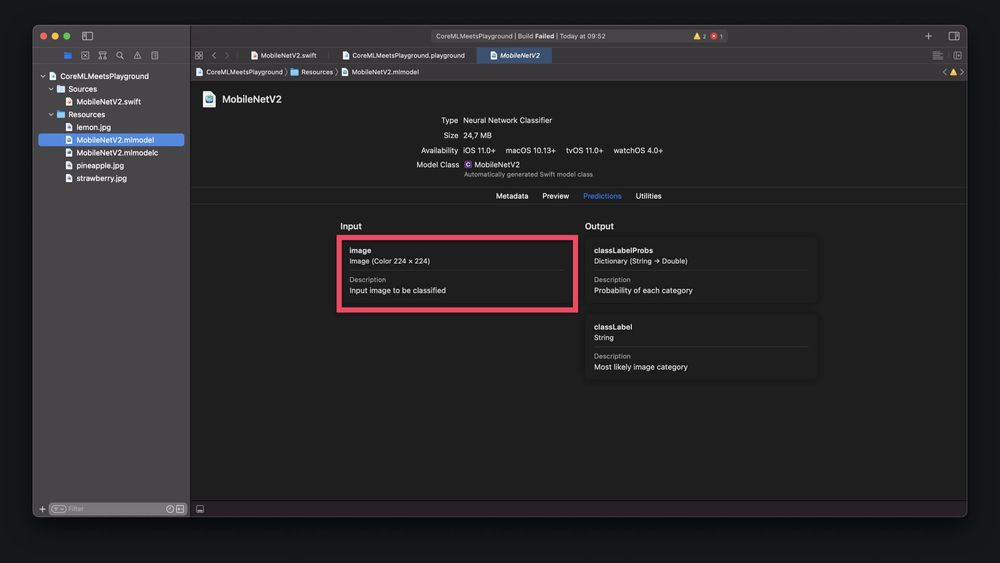Toggle the debug area at bottom
Screen dimensions: 1000x563
tap(200, 509)
